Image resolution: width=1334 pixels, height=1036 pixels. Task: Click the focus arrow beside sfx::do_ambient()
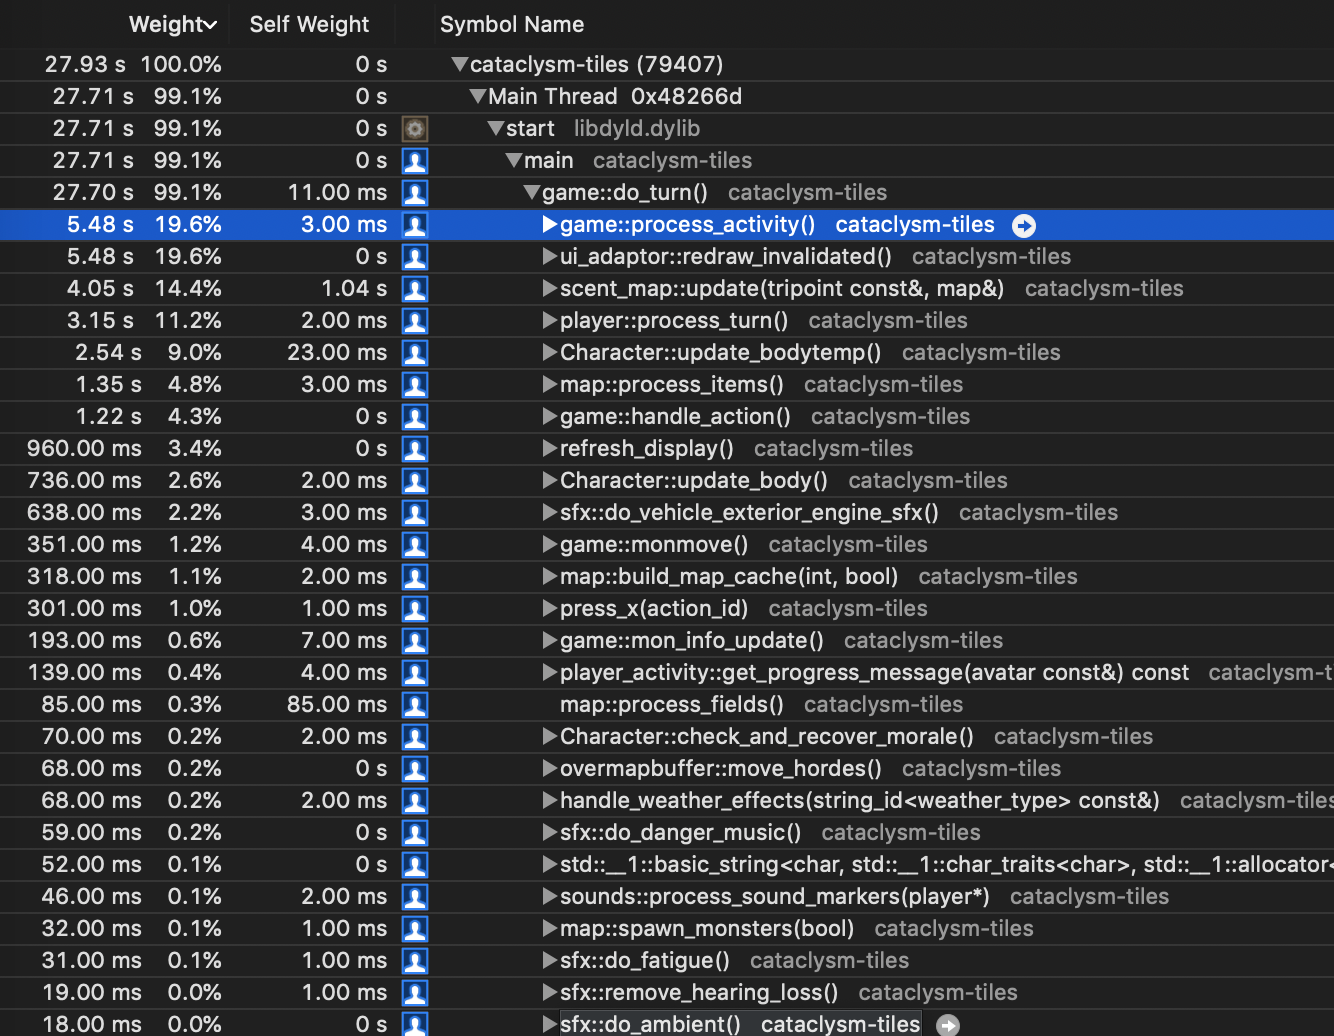[x=948, y=1025]
